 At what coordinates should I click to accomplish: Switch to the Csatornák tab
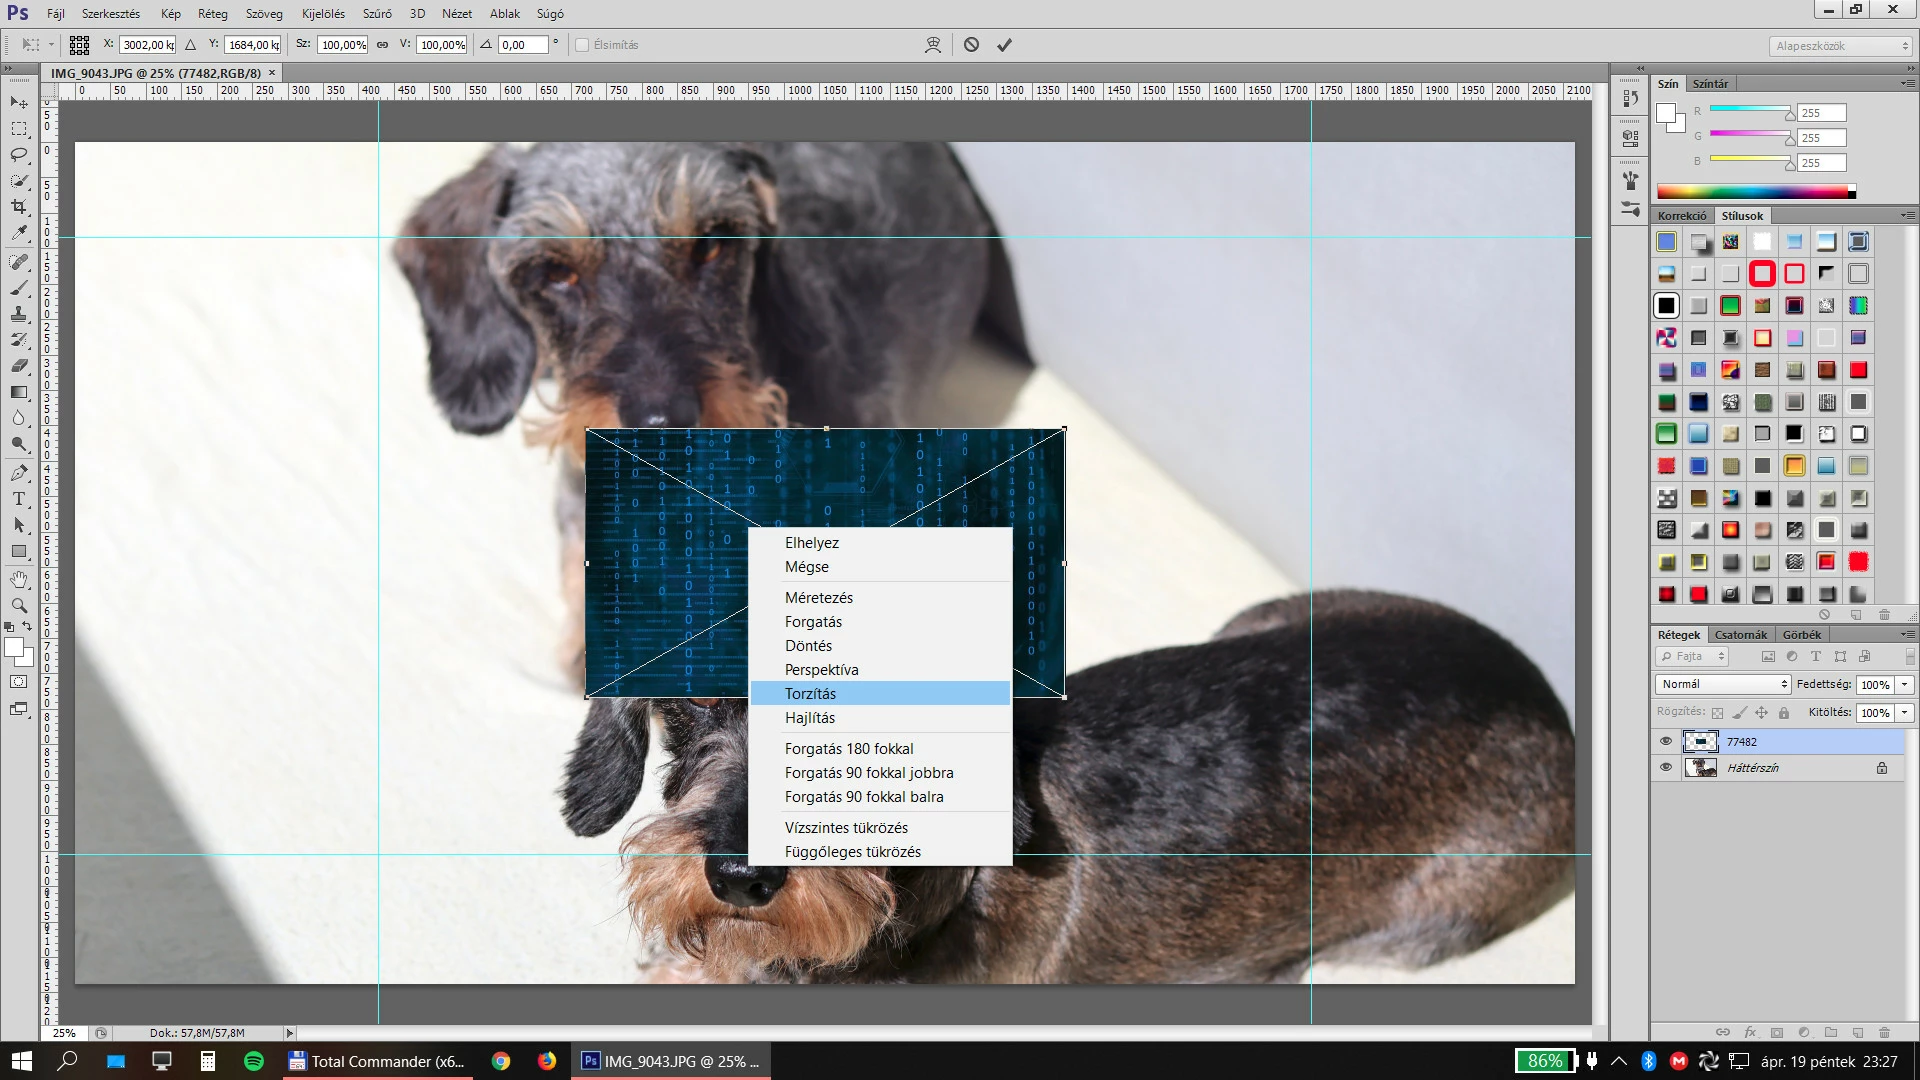(1740, 635)
